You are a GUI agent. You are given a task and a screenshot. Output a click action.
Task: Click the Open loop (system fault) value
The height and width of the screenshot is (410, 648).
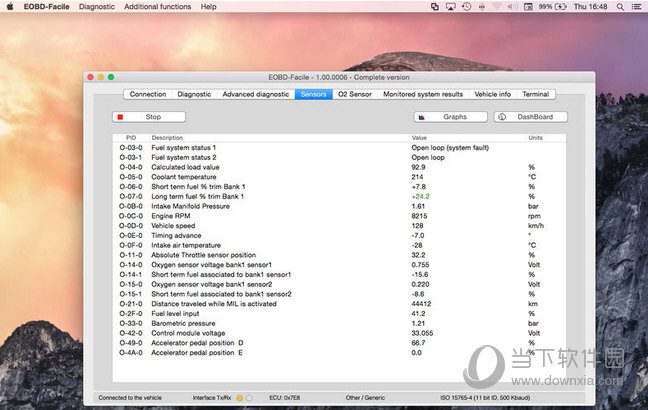point(450,148)
